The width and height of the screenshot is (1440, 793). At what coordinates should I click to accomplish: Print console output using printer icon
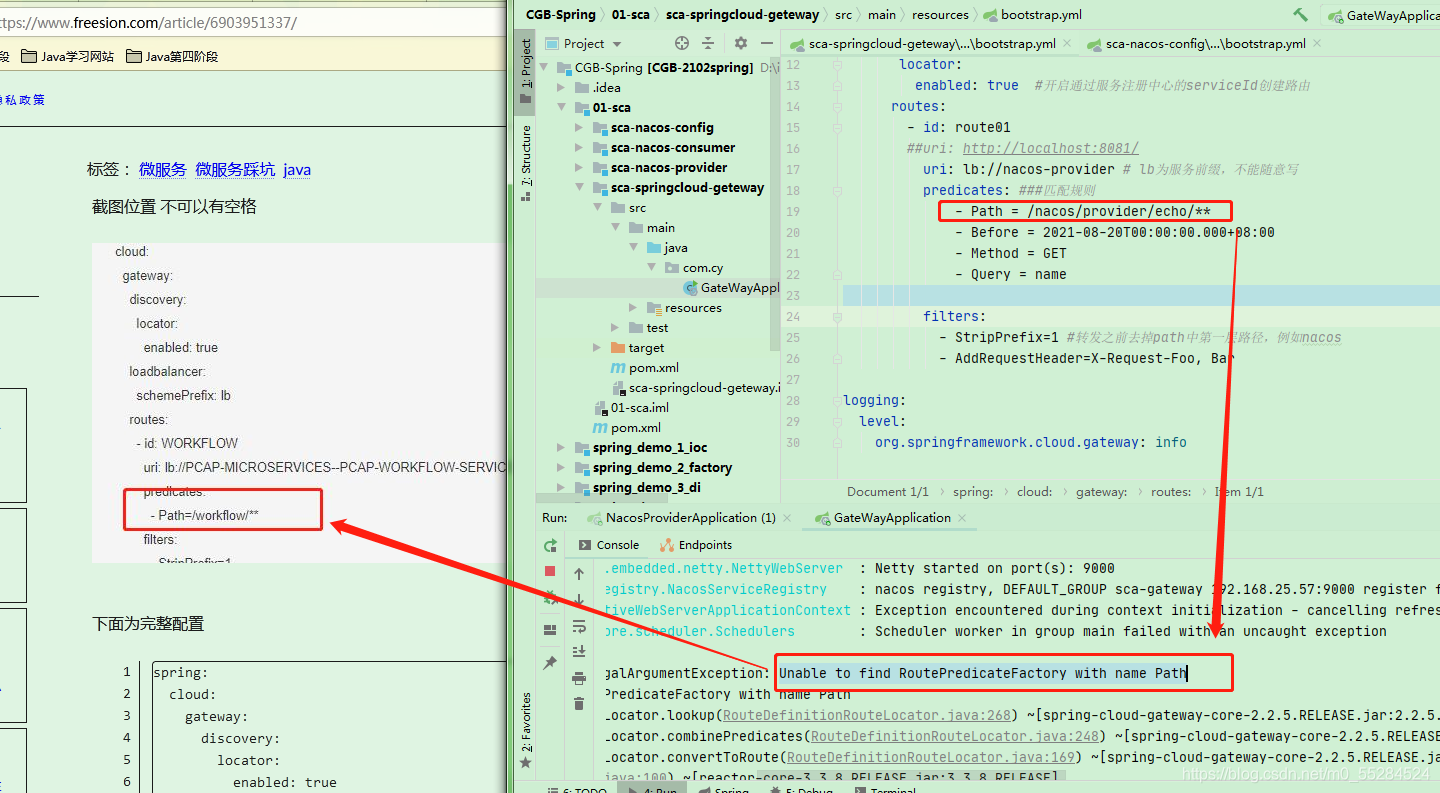click(579, 678)
